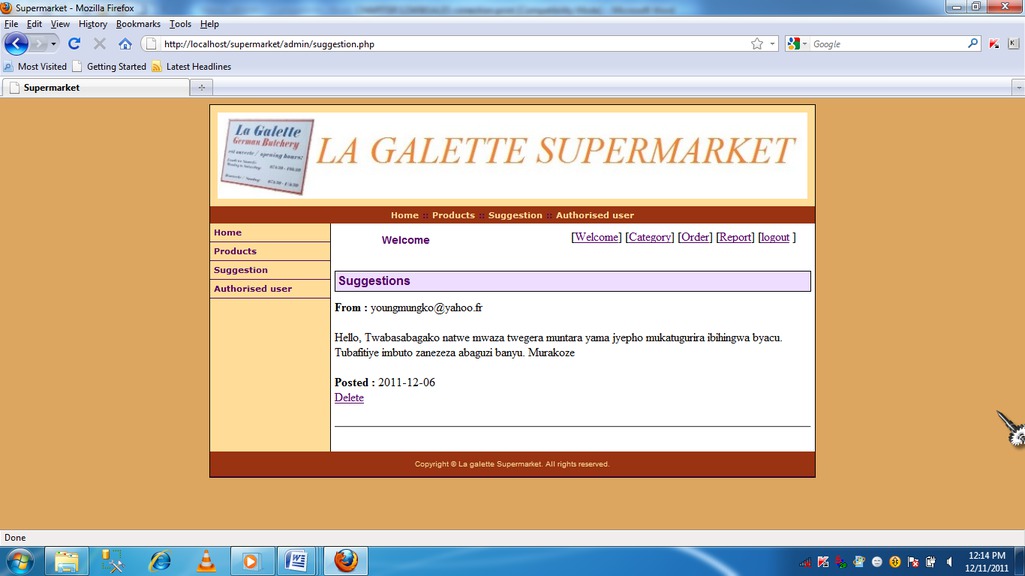Bookmark this page with the star icon

pos(757,44)
